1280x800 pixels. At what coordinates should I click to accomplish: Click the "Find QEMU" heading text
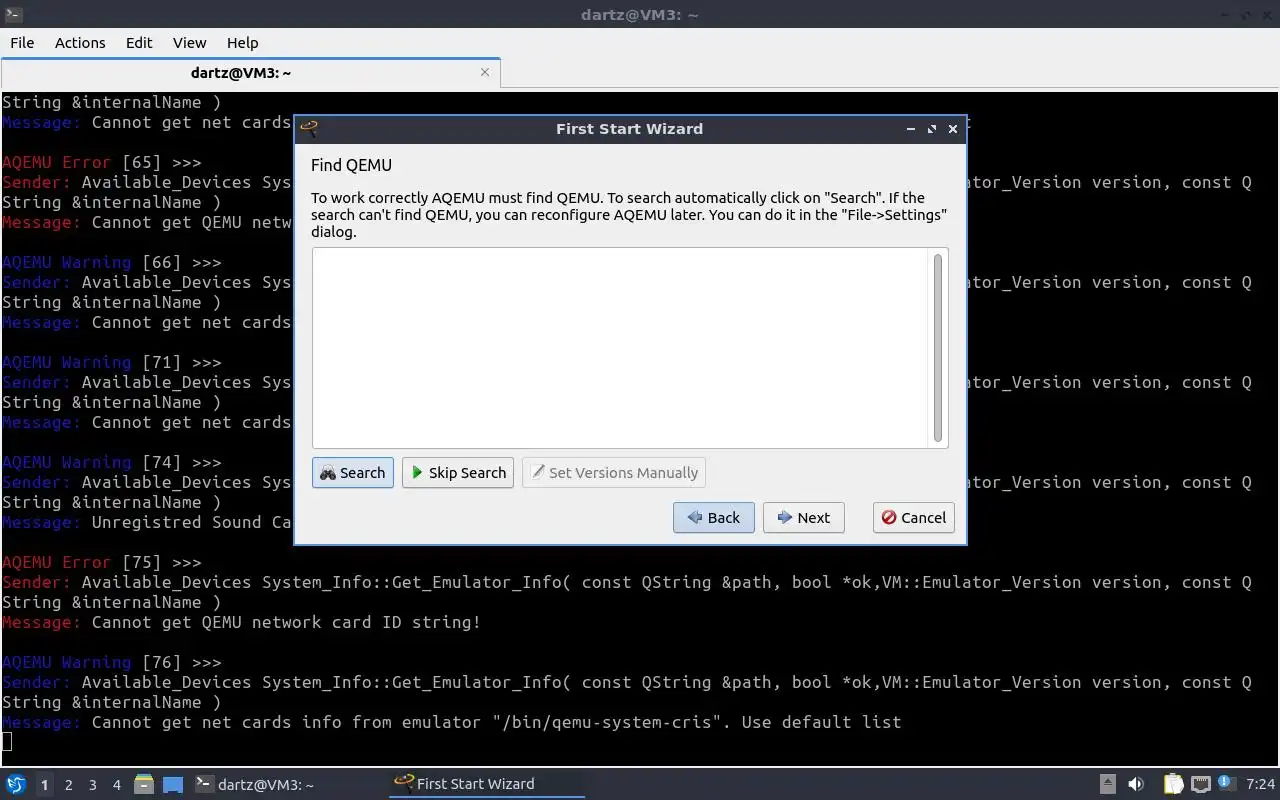pos(351,165)
